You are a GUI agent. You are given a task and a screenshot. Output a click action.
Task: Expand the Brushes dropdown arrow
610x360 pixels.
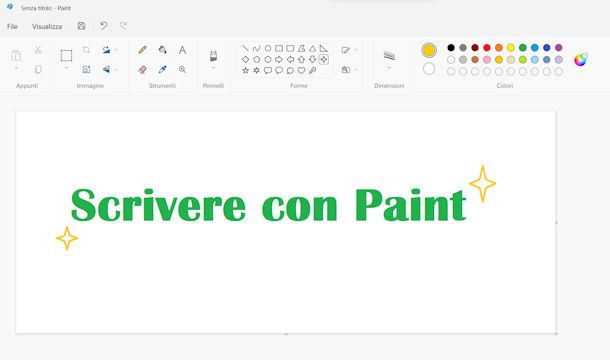point(213,68)
